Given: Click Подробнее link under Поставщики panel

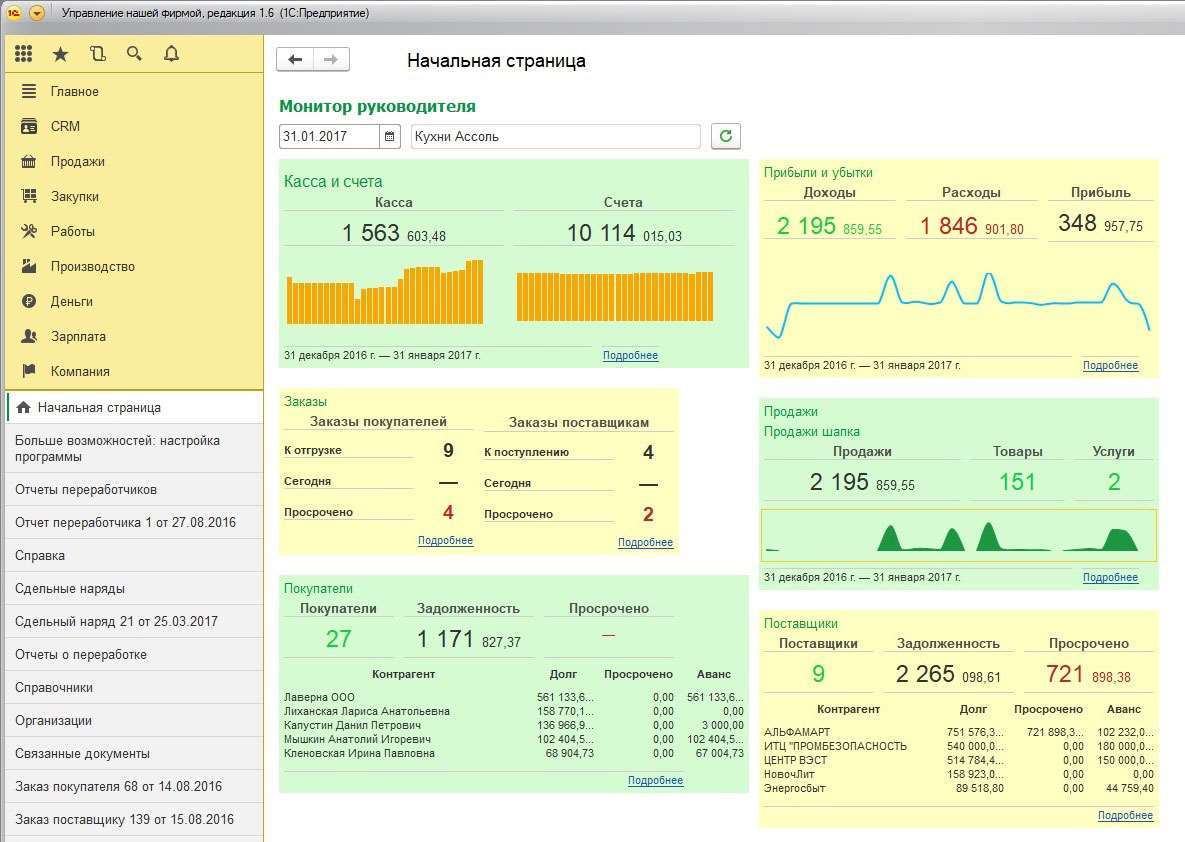Looking at the screenshot, I should 1125,815.
